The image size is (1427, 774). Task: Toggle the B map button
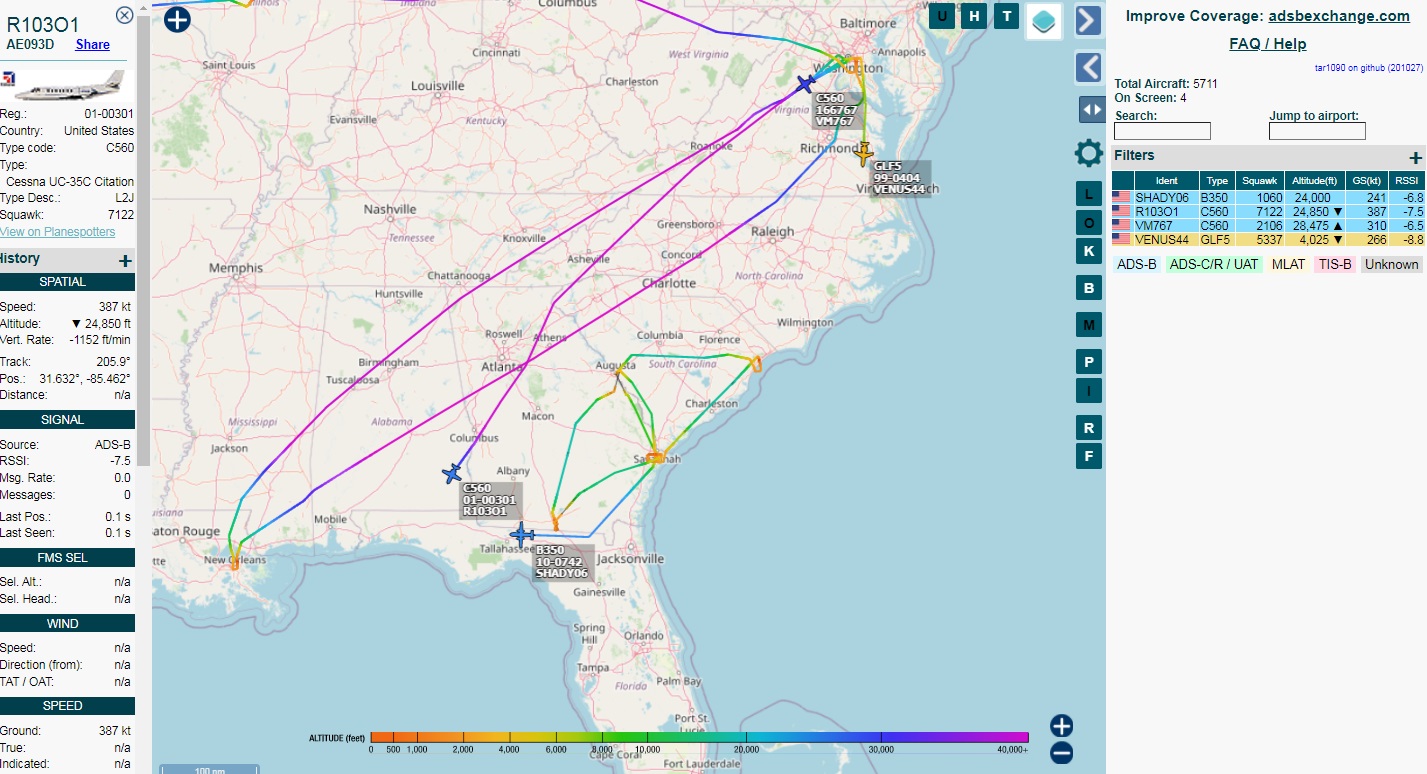1089,288
